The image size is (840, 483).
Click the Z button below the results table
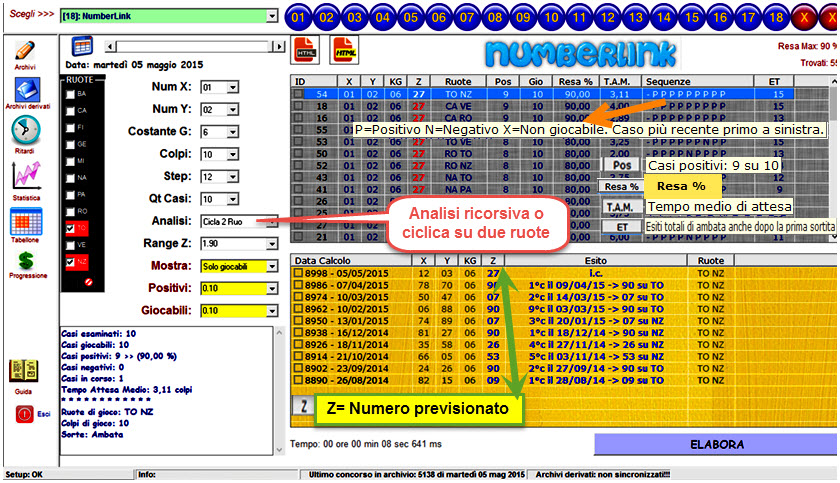[x=303, y=405]
